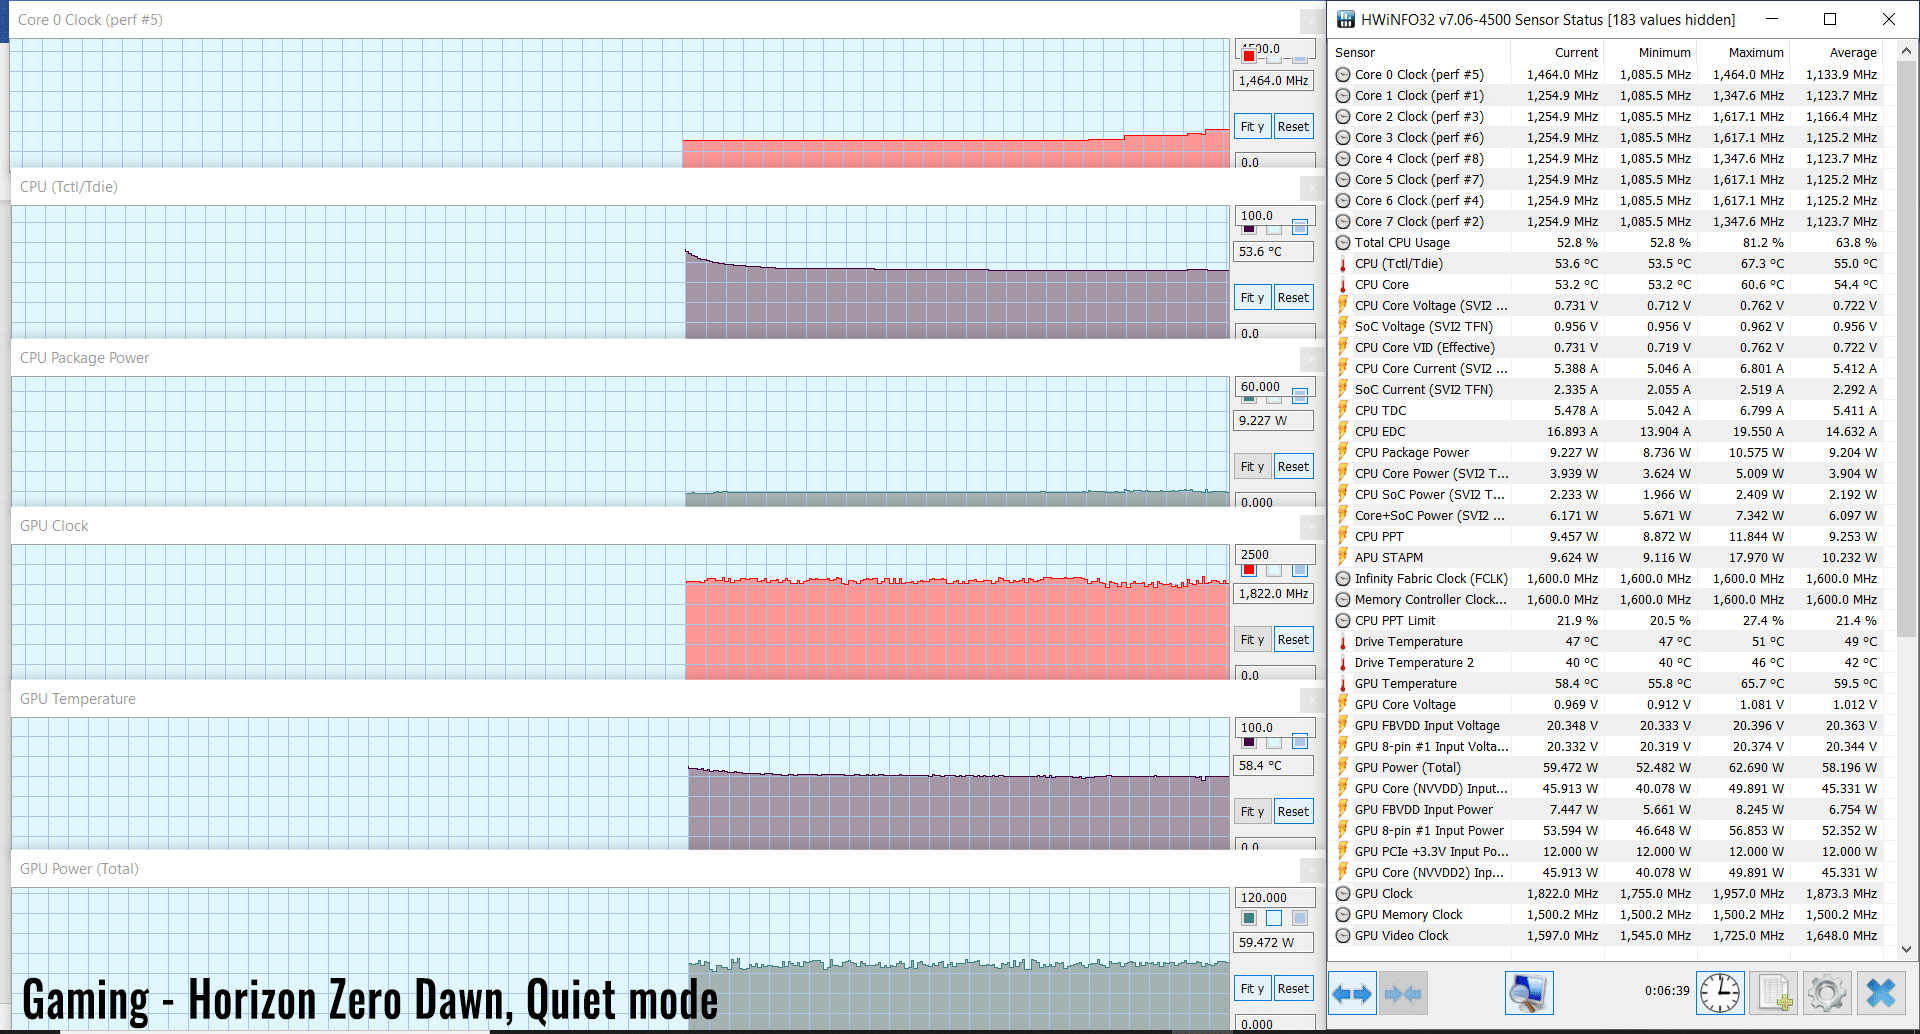Viewport: 1920px width, 1034px height.
Task: Click the clock icon beside Core 0 Clock row
Action: click(x=1343, y=75)
